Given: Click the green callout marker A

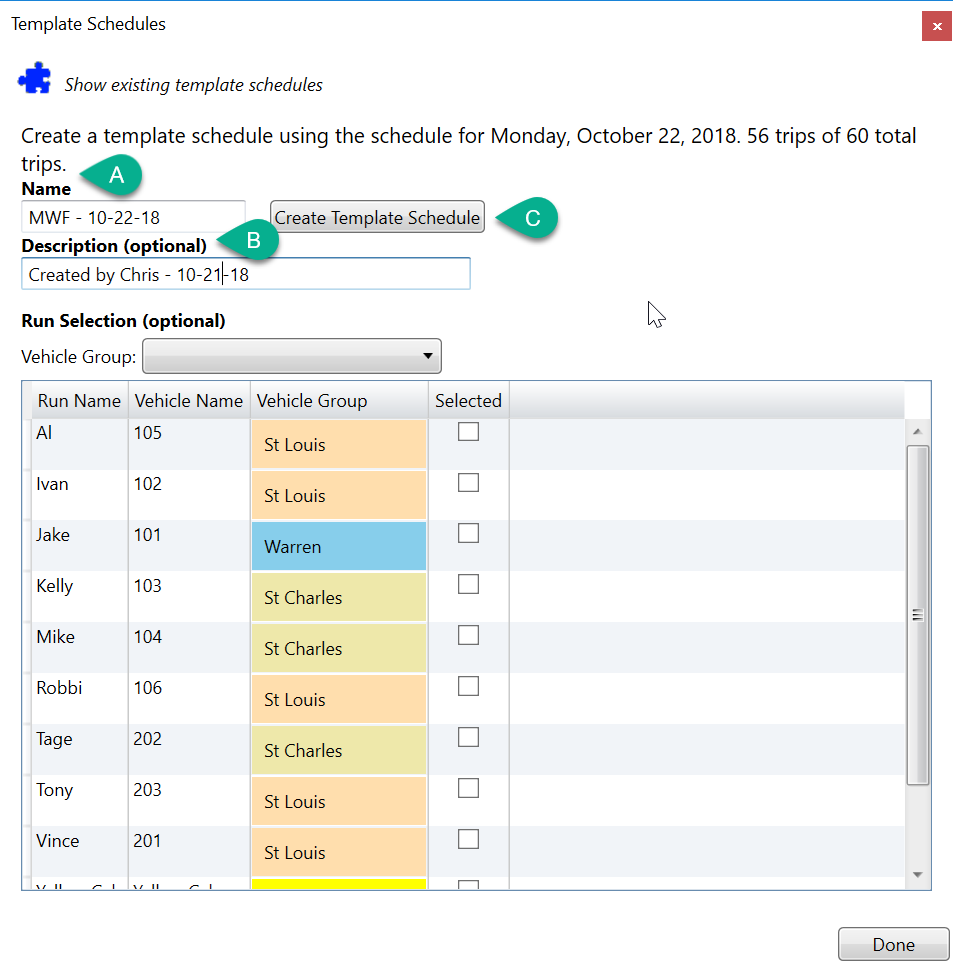Looking at the screenshot, I should tap(115, 175).
